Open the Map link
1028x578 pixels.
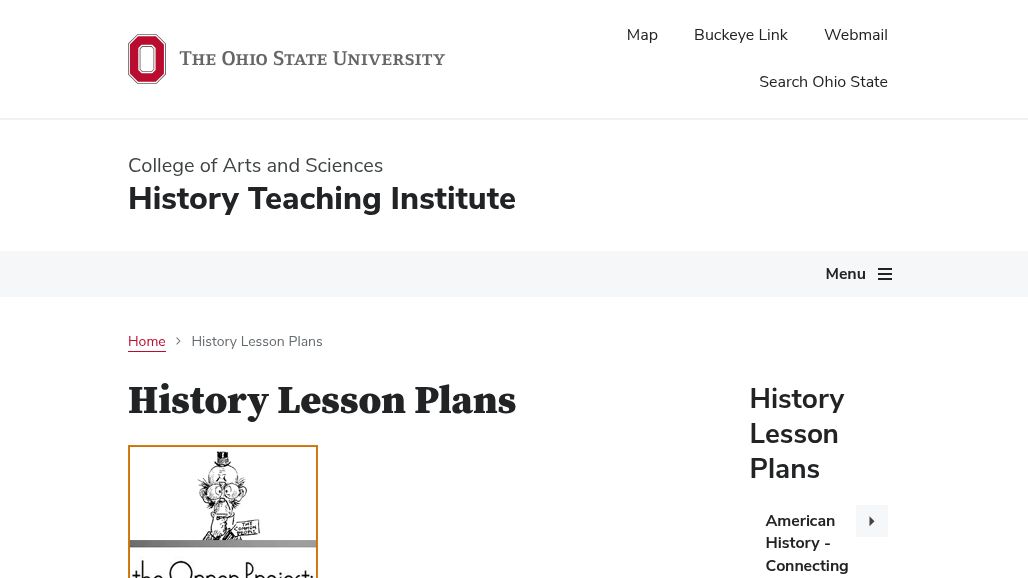coord(642,35)
